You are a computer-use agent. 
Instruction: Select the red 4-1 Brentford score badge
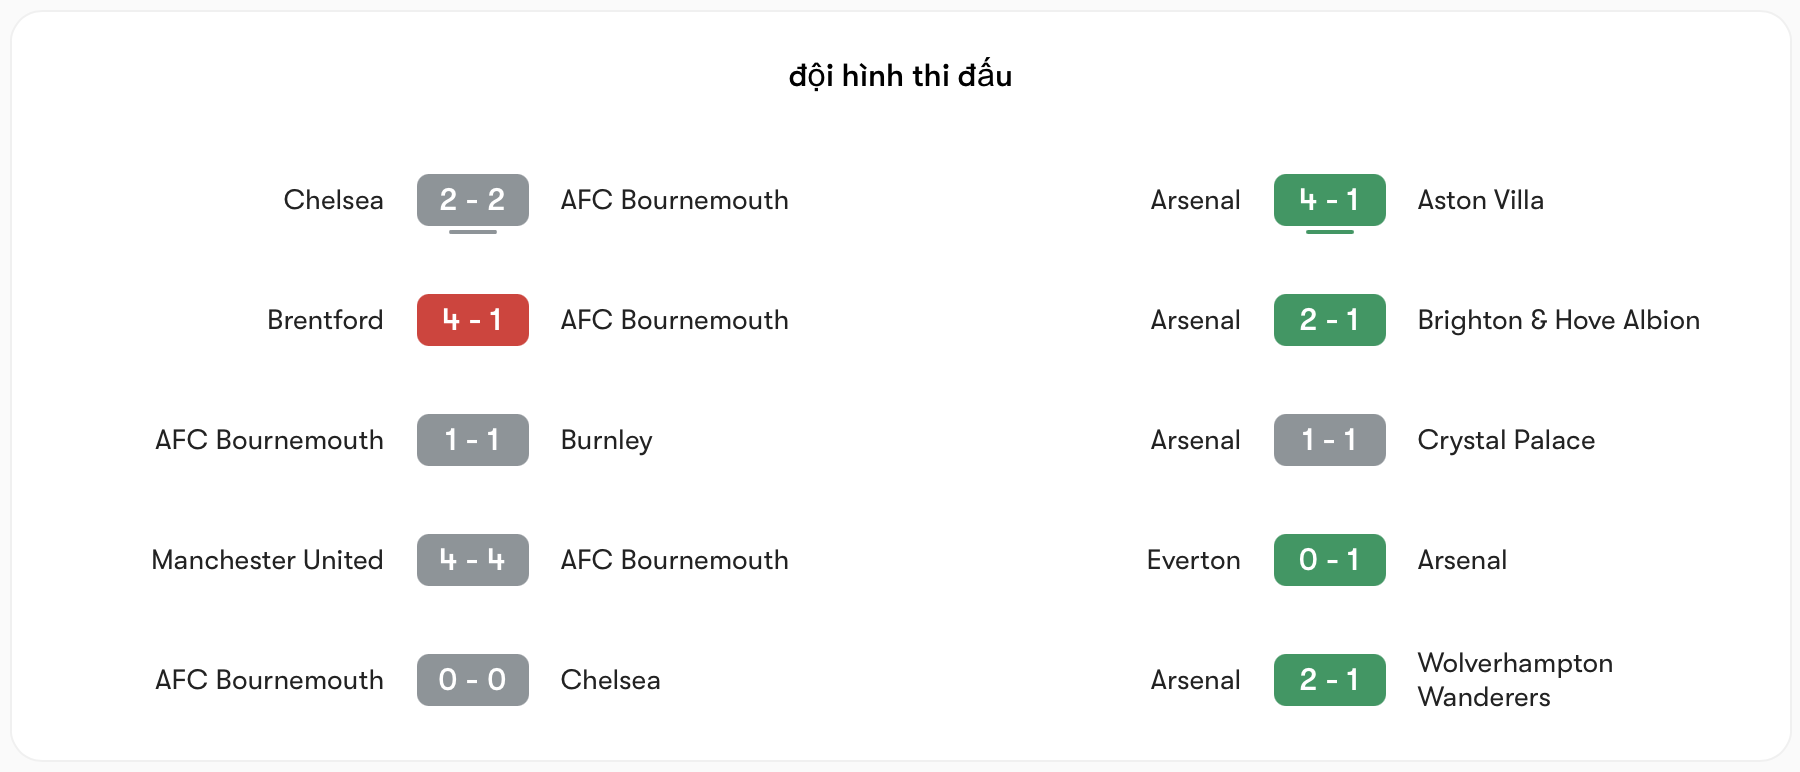coord(472,320)
